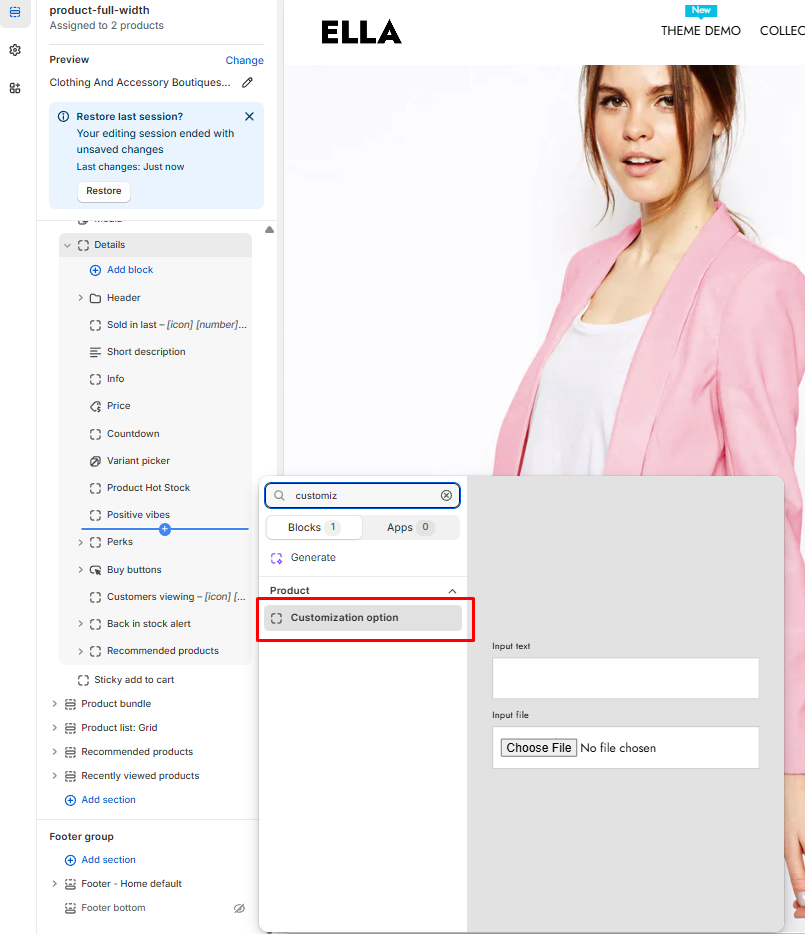Click the blue plus insert block handle
This screenshot has height=934, width=805.
click(x=165, y=529)
